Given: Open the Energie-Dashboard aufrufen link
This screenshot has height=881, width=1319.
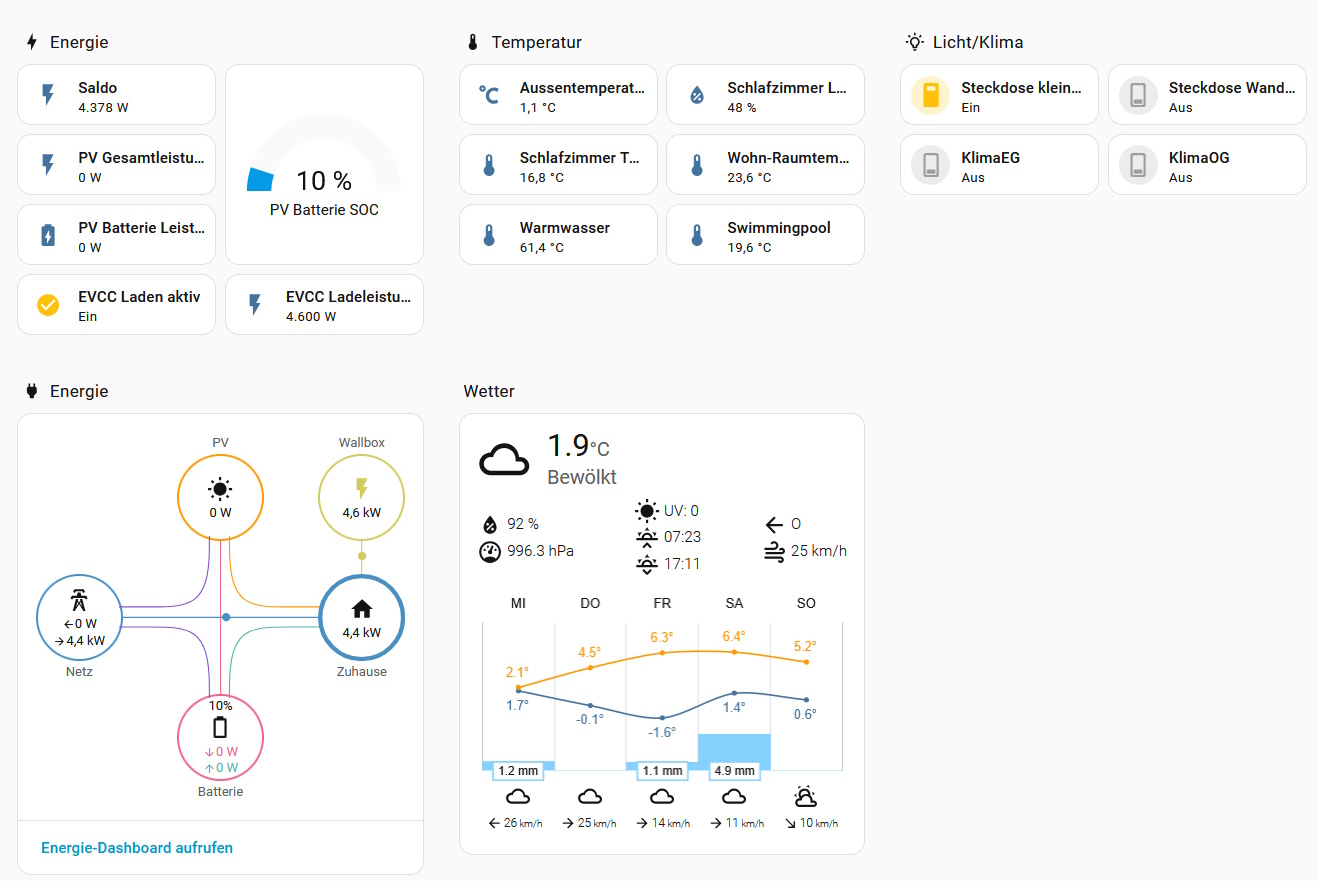Looking at the screenshot, I should tap(137, 848).
